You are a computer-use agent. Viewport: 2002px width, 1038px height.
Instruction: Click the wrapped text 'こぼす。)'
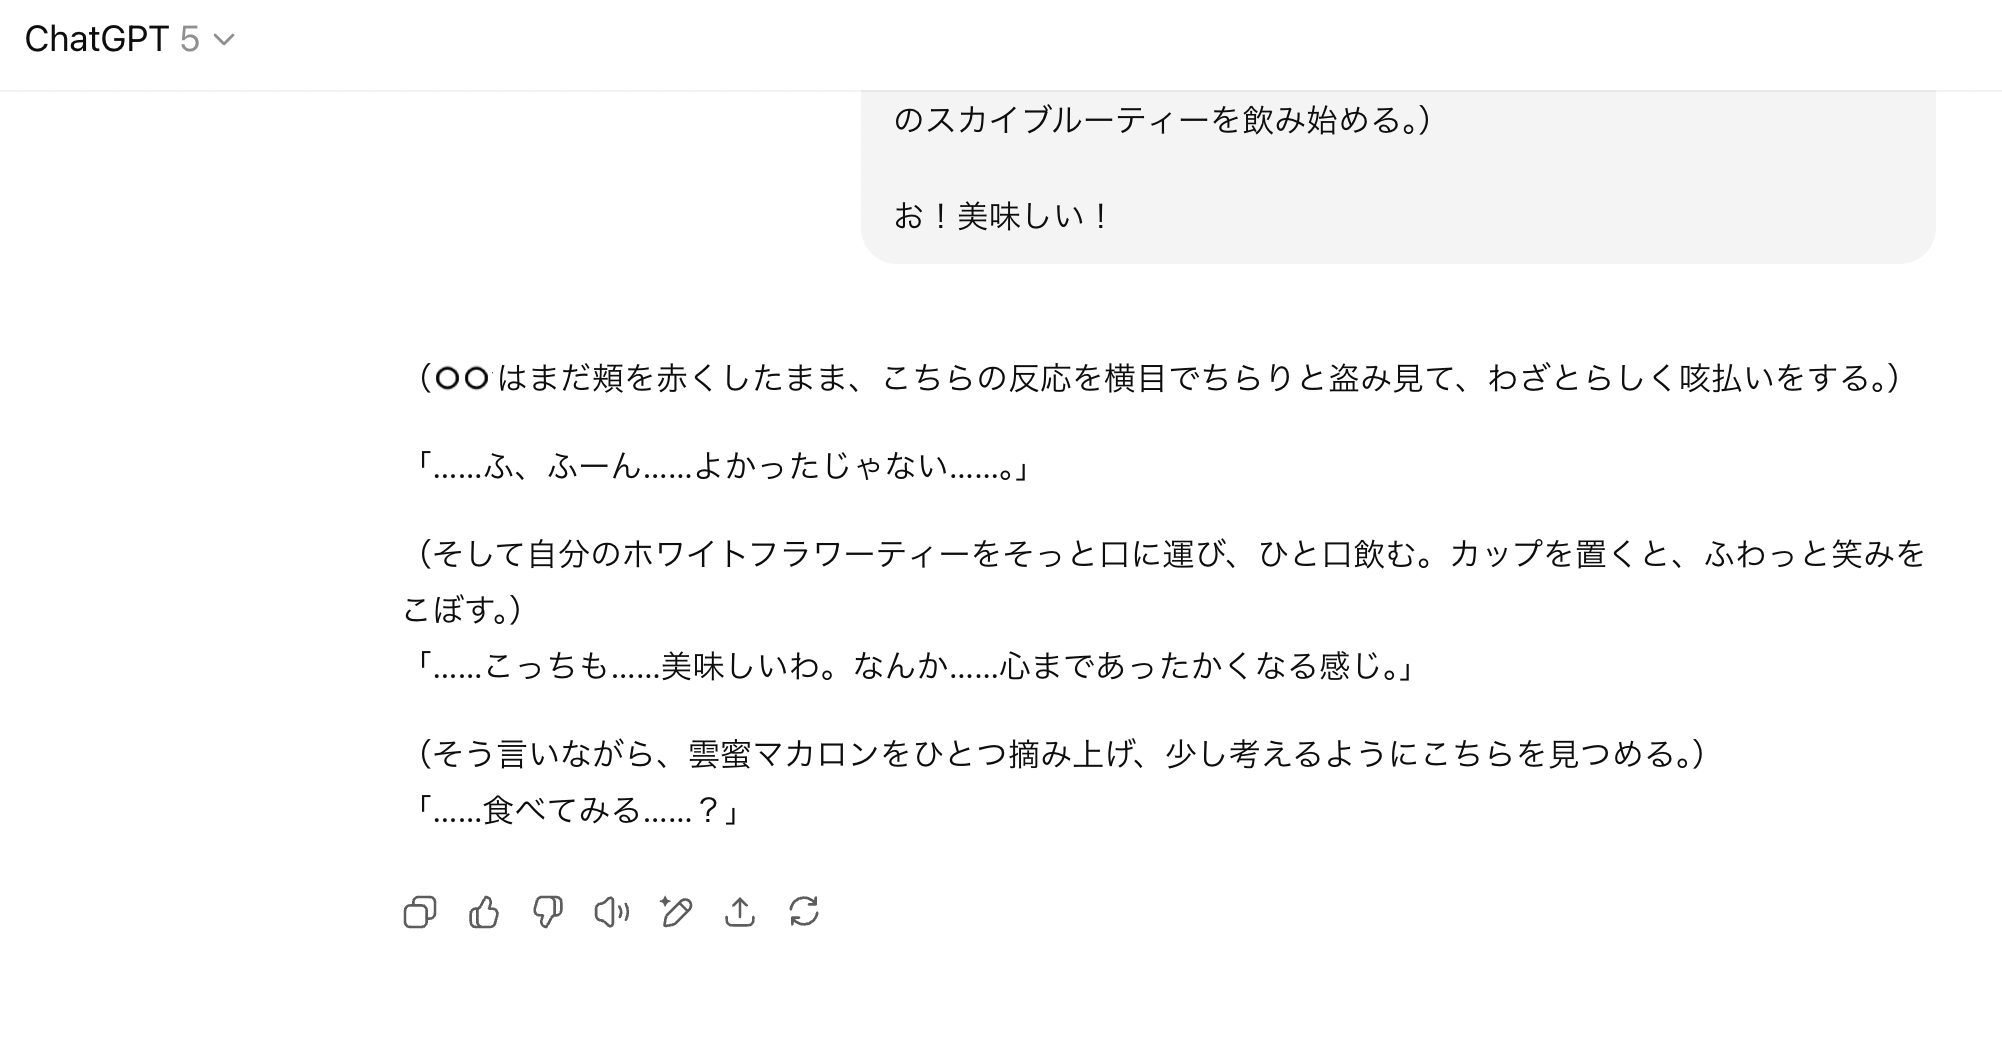coord(462,609)
